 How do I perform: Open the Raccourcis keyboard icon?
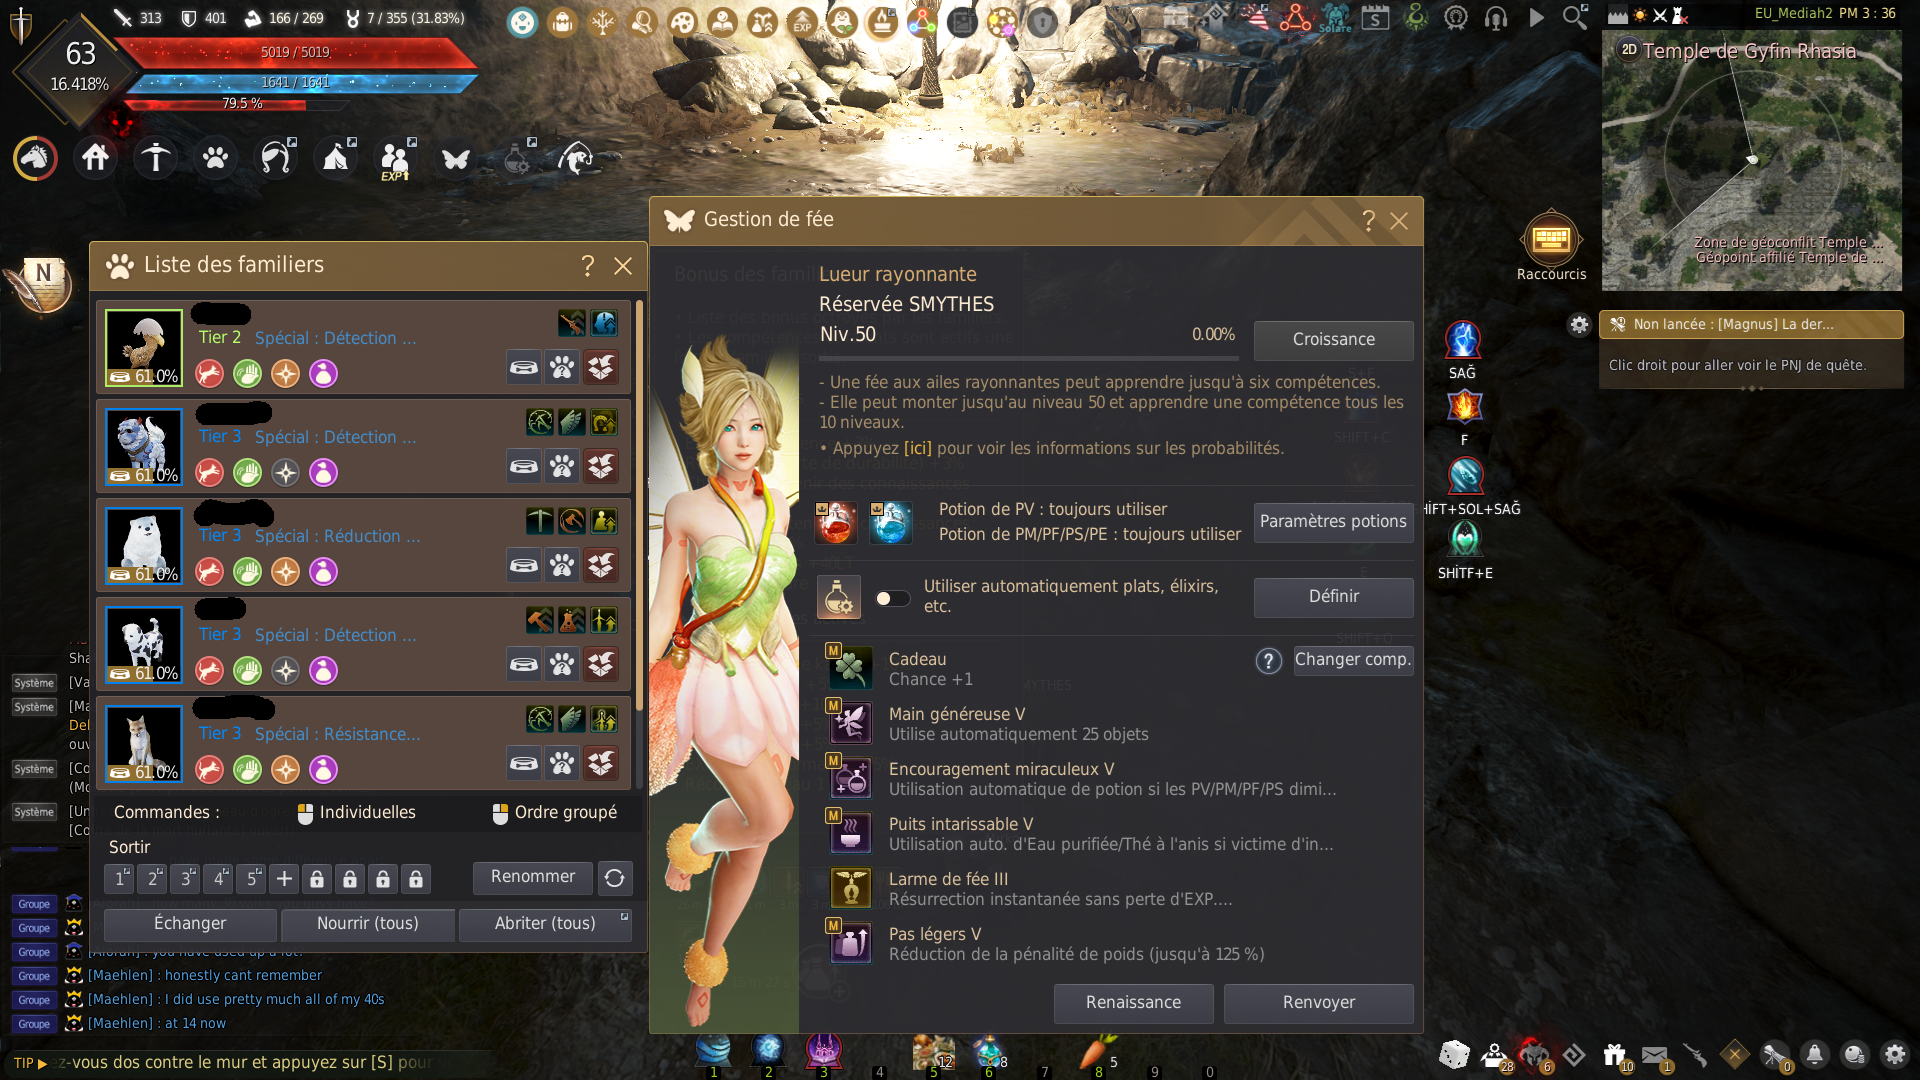click(1550, 240)
